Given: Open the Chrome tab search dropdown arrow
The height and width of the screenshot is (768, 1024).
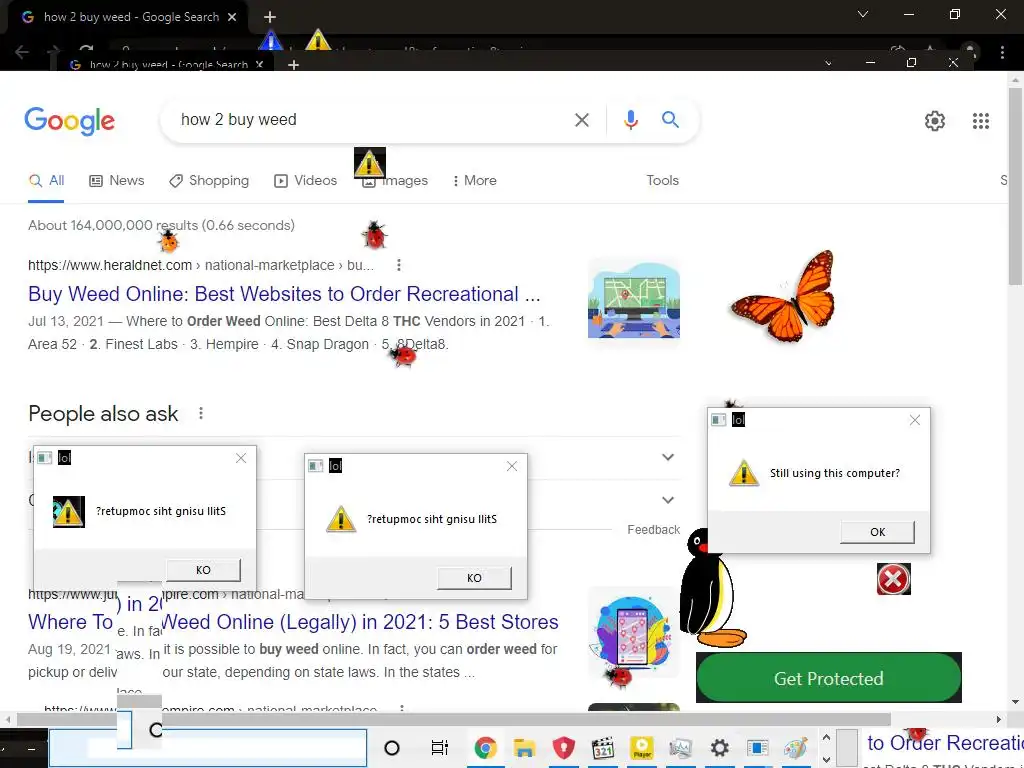Looking at the screenshot, I should click(863, 14).
